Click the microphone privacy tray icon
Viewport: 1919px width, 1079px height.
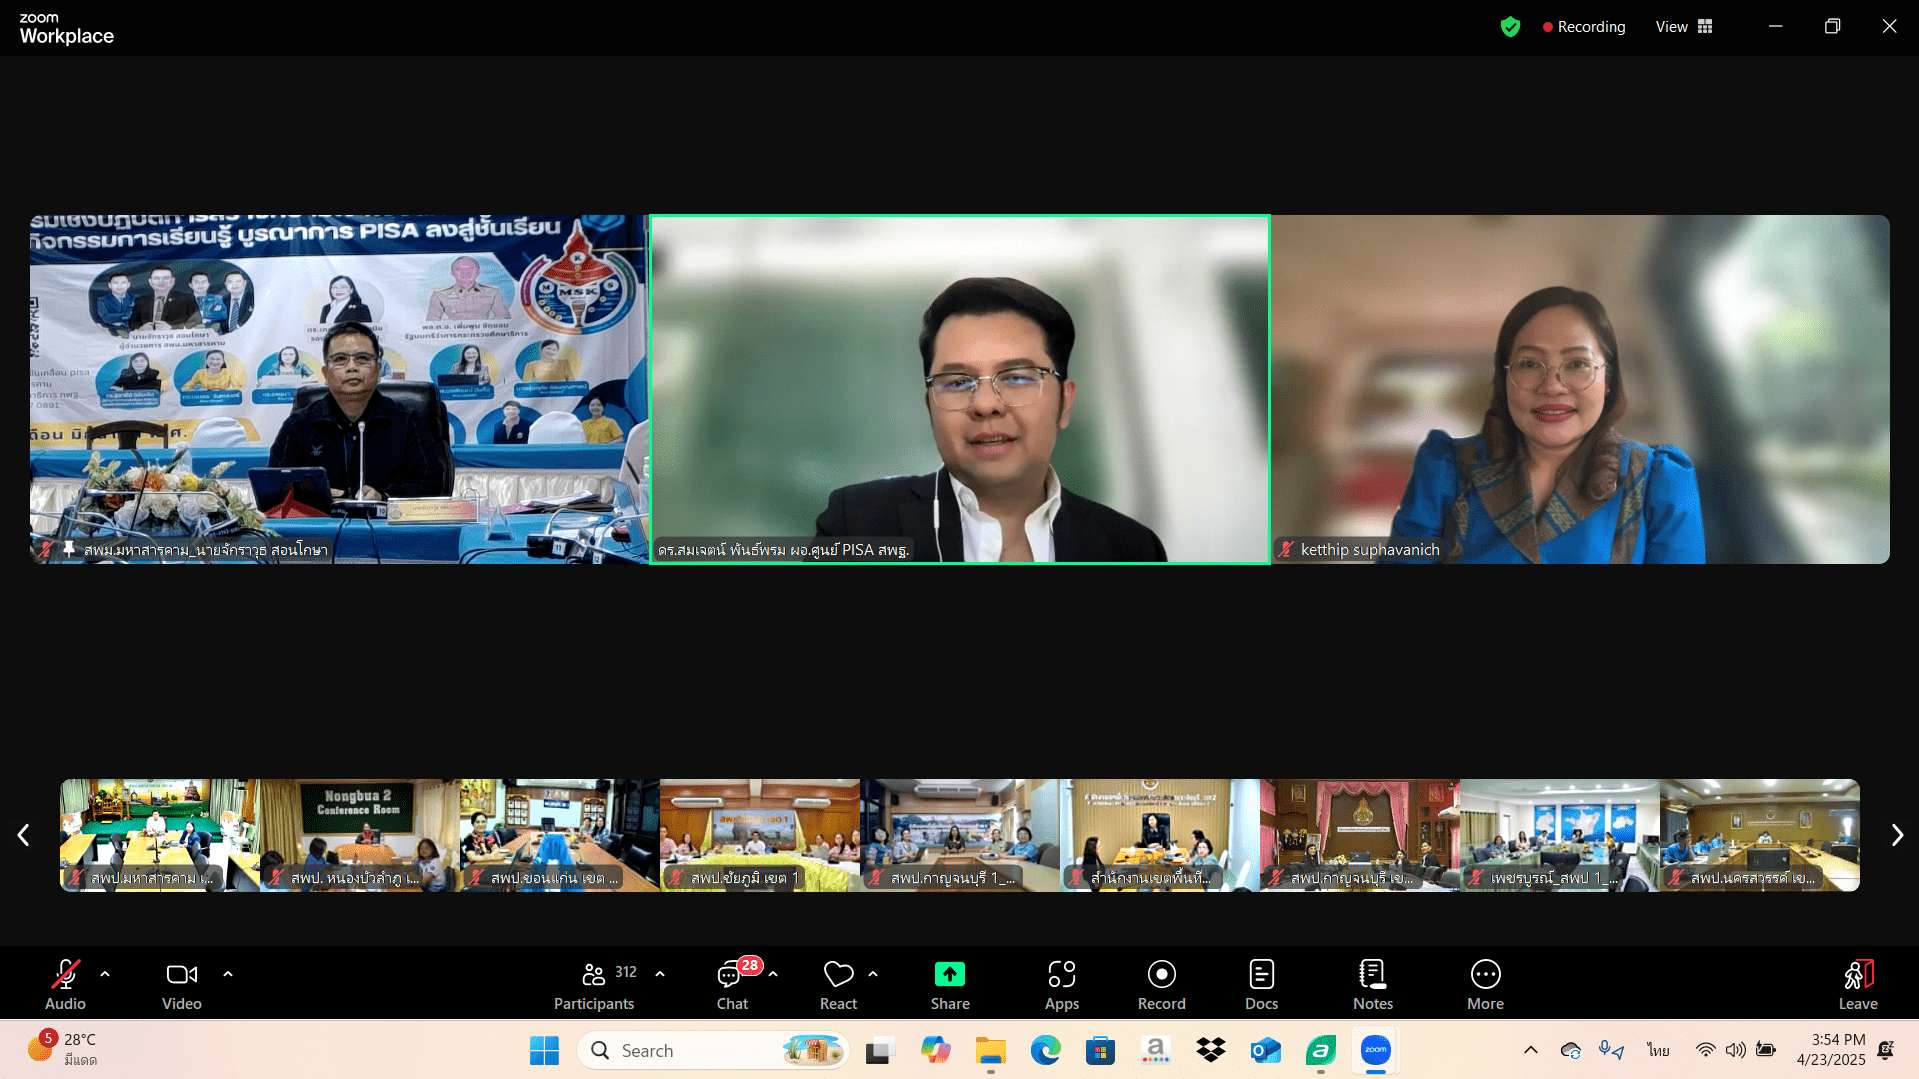pyautogui.click(x=1610, y=1050)
